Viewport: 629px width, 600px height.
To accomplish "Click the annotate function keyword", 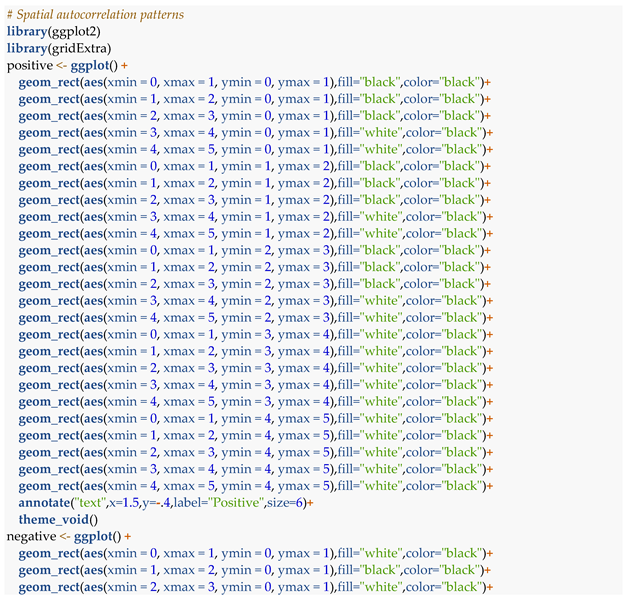I will (x=46, y=502).
